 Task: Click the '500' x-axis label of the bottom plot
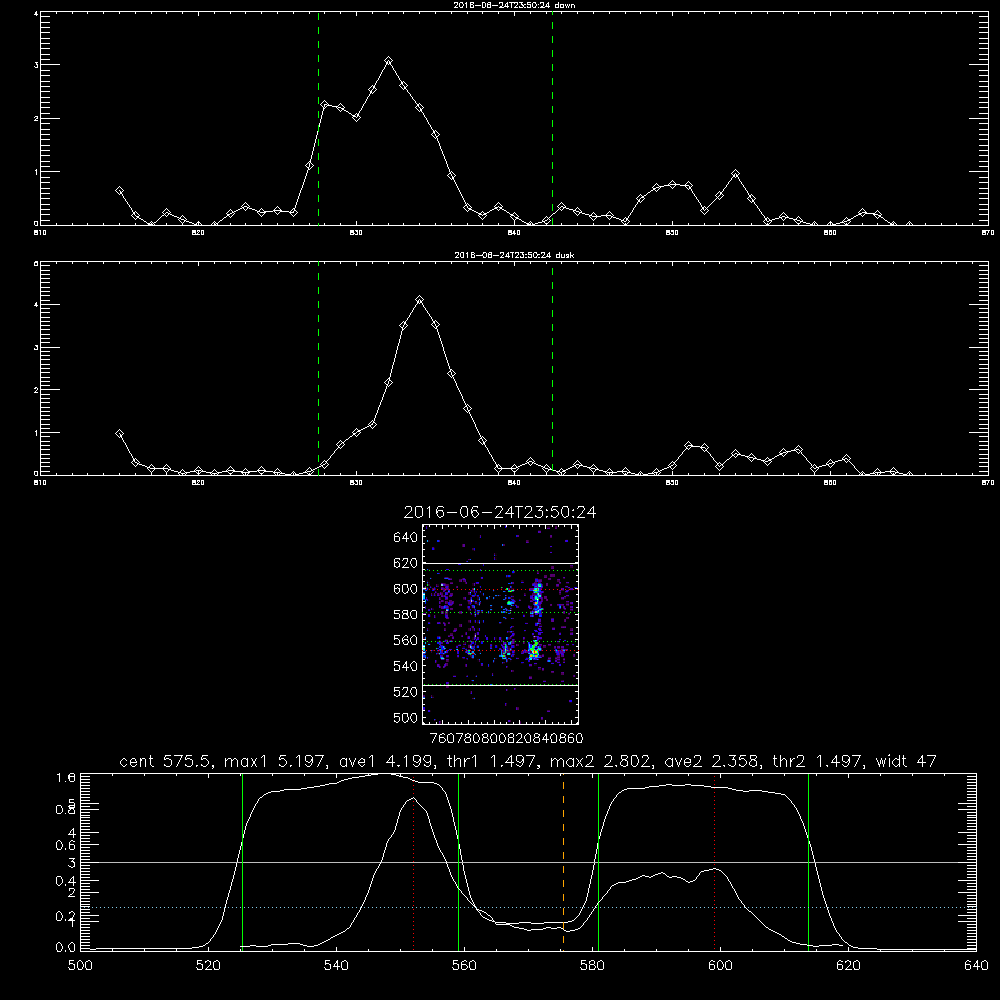tap(80, 966)
